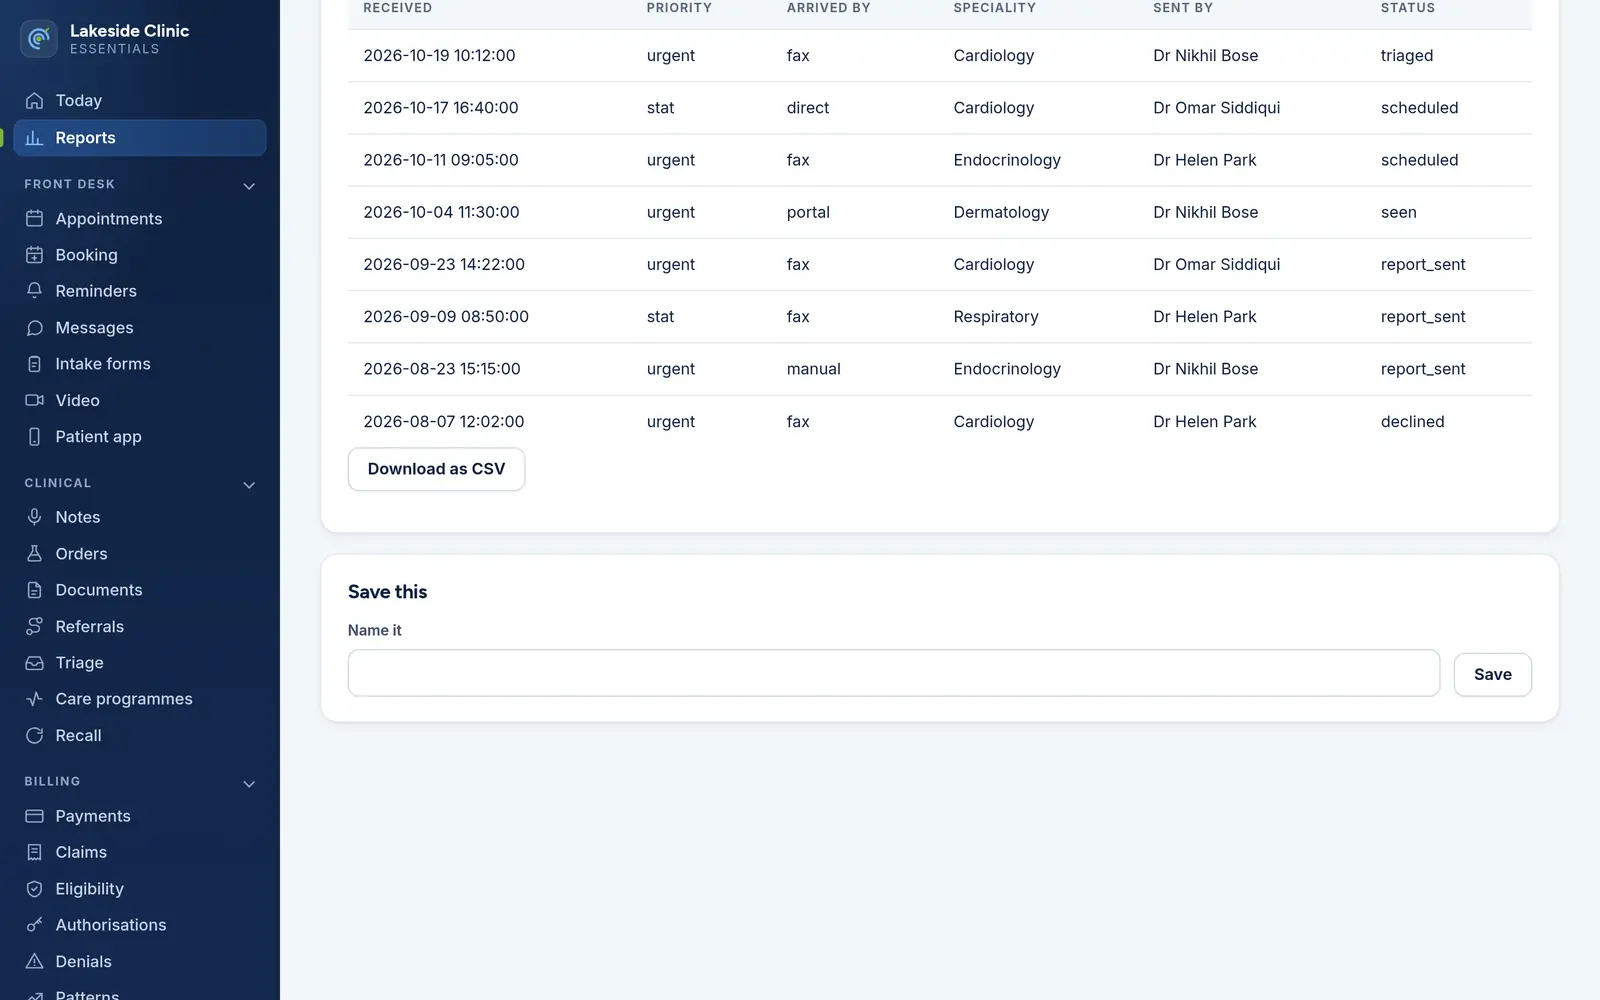Open the Orders flask icon
Screen dimensions: 1600x1000
pyautogui.click(x=34, y=553)
